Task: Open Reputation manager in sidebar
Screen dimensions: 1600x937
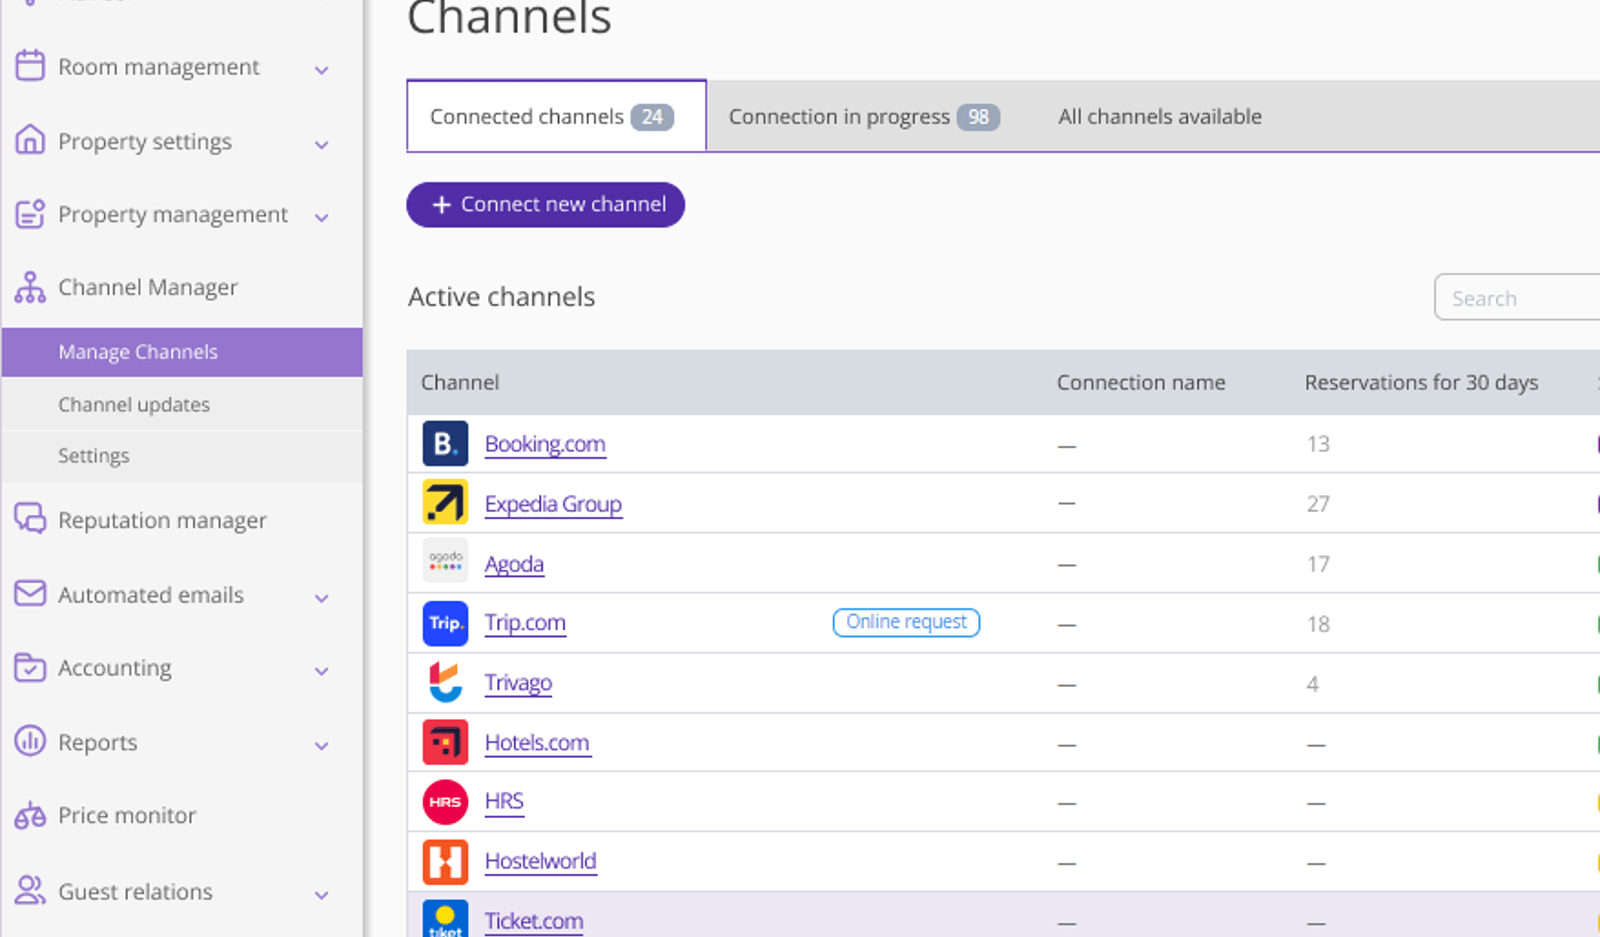Action: [x=162, y=520]
